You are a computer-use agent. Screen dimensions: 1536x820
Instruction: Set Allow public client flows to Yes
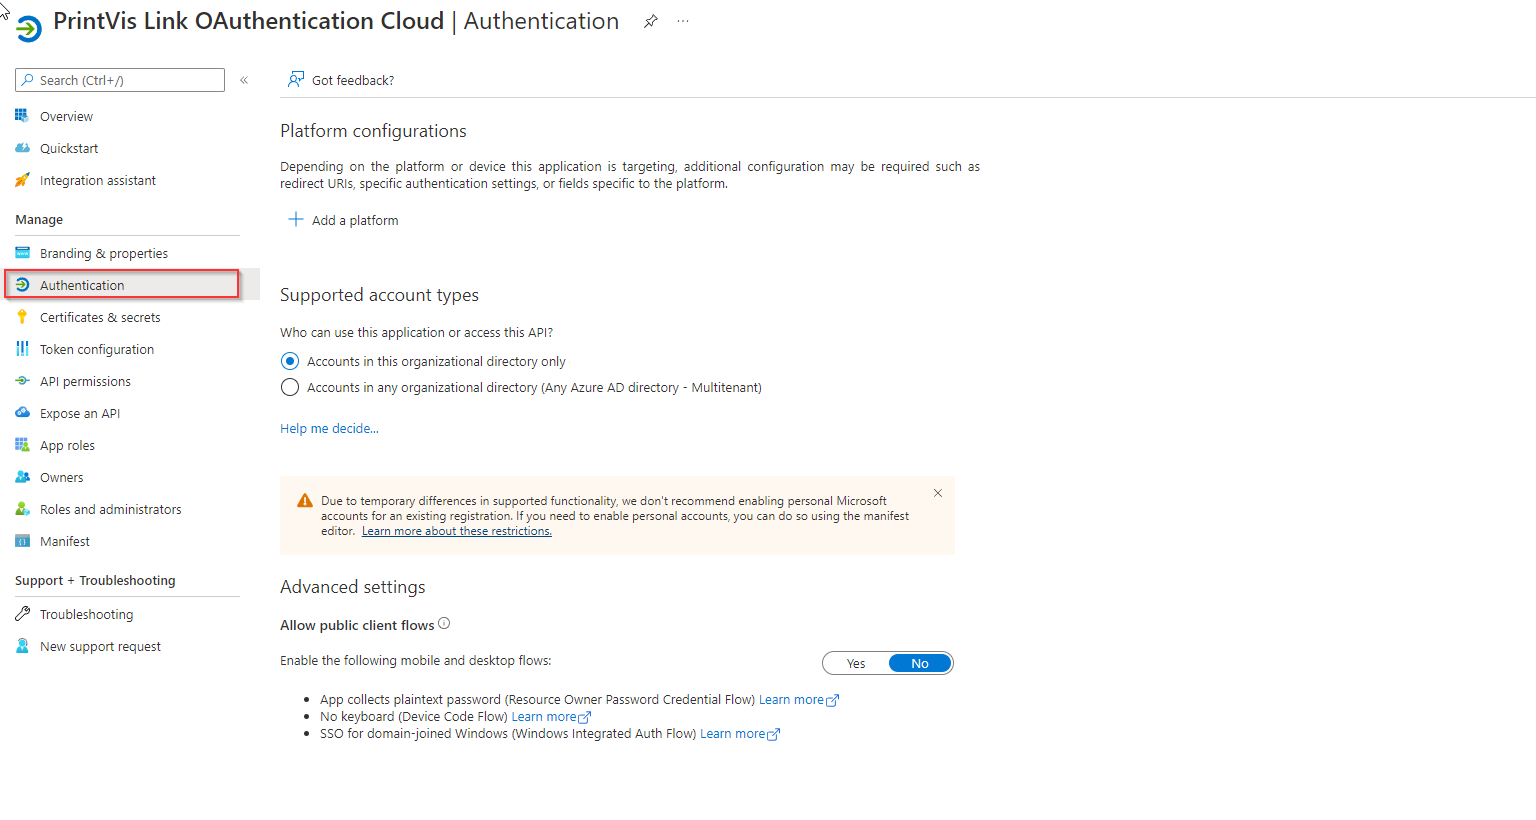(x=856, y=663)
